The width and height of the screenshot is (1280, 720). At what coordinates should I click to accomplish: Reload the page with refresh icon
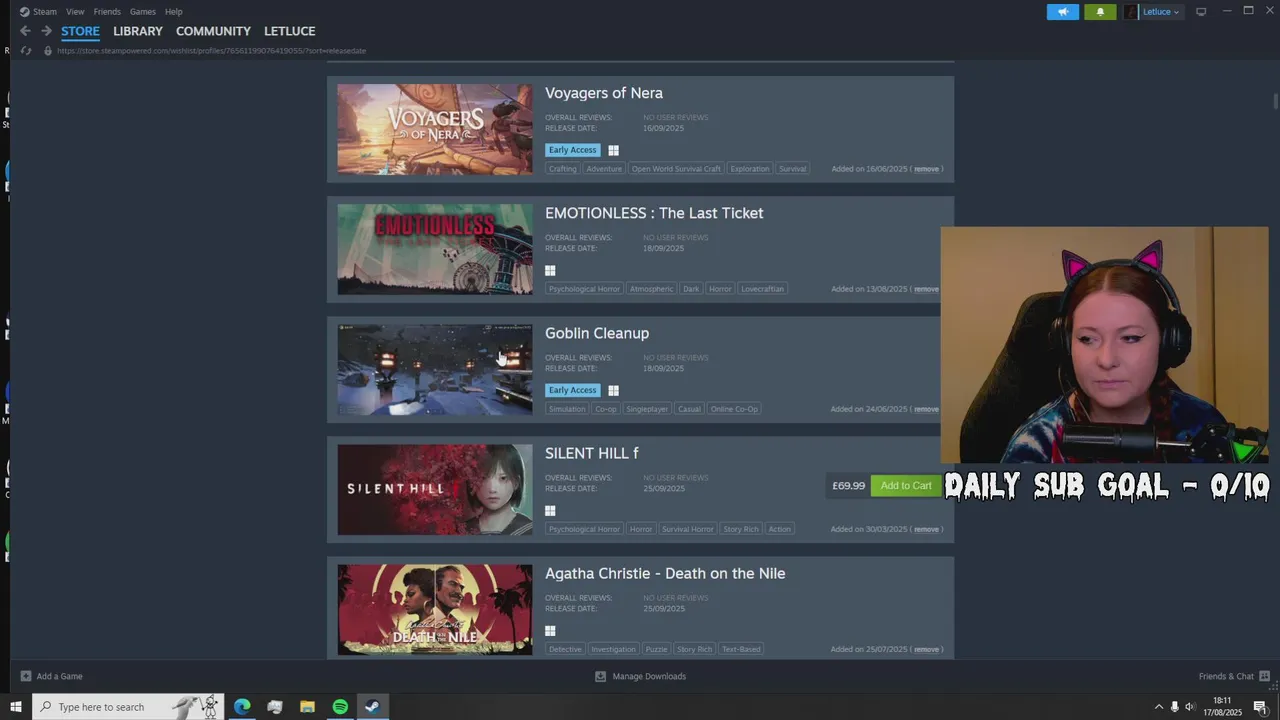click(26, 50)
